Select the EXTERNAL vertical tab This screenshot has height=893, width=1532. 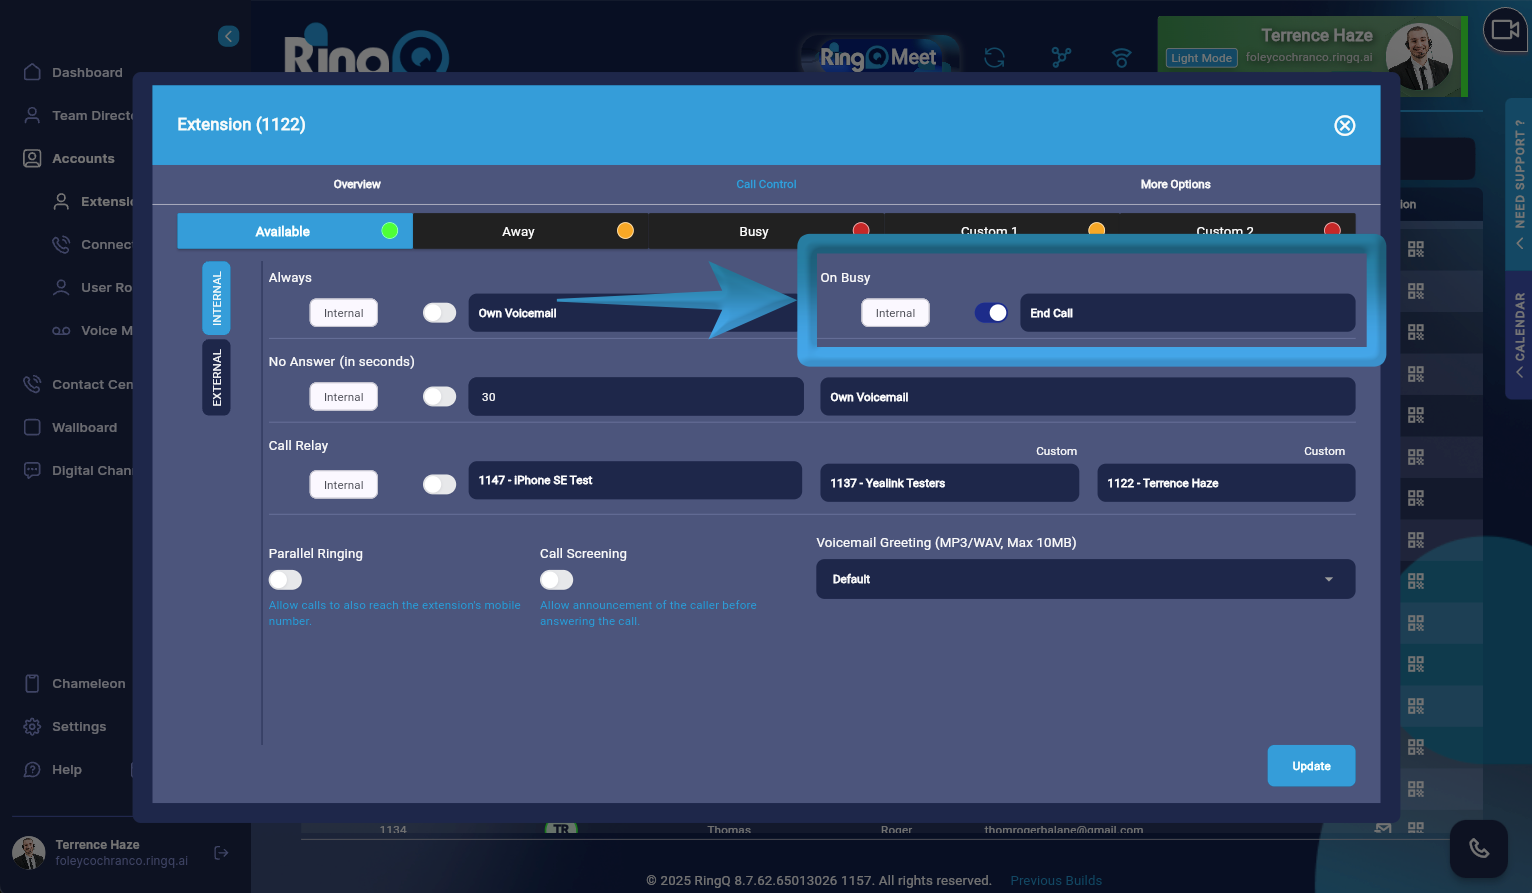pos(217,377)
